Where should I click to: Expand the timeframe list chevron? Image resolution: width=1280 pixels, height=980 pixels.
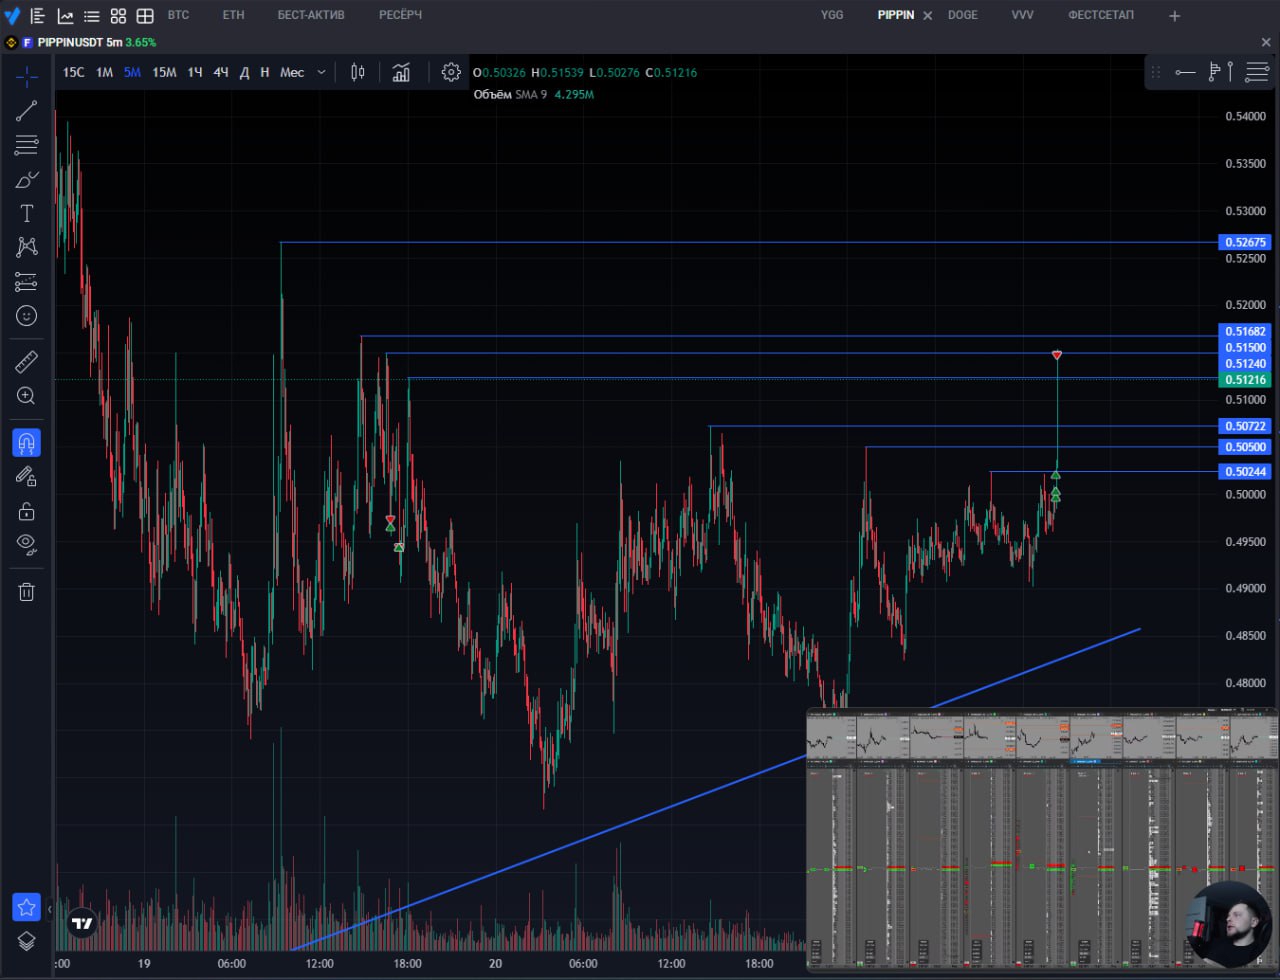[x=321, y=72]
